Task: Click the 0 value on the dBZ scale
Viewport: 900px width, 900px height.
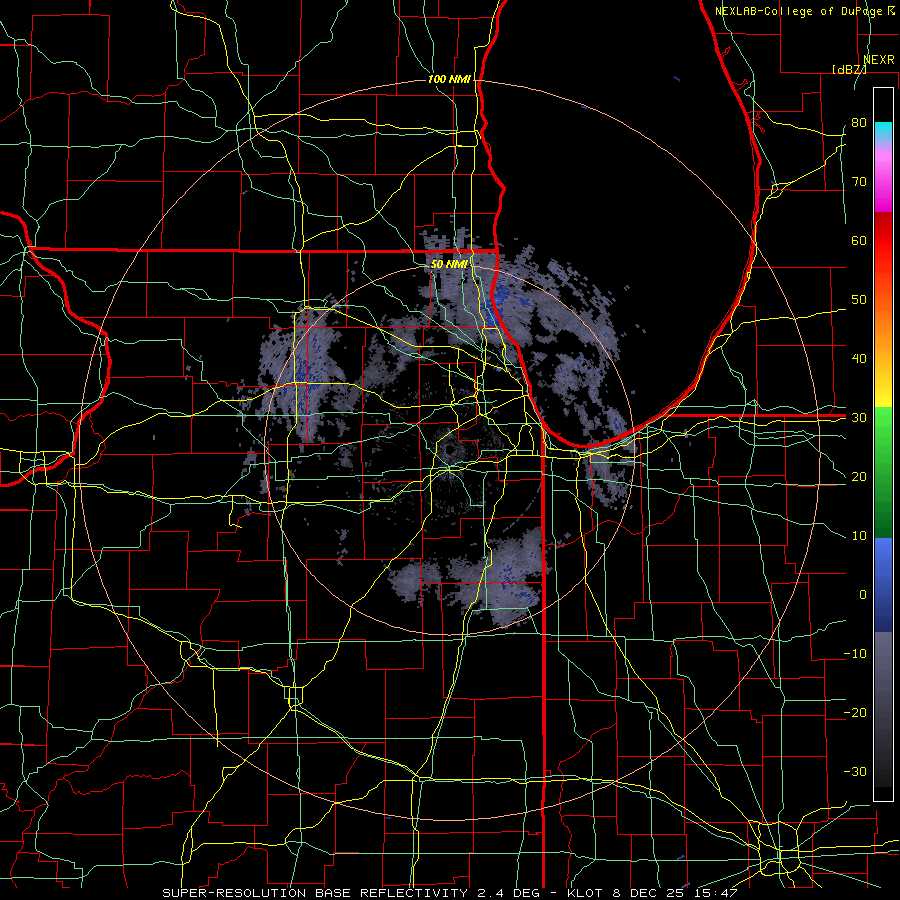Action: [x=863, y=595]
